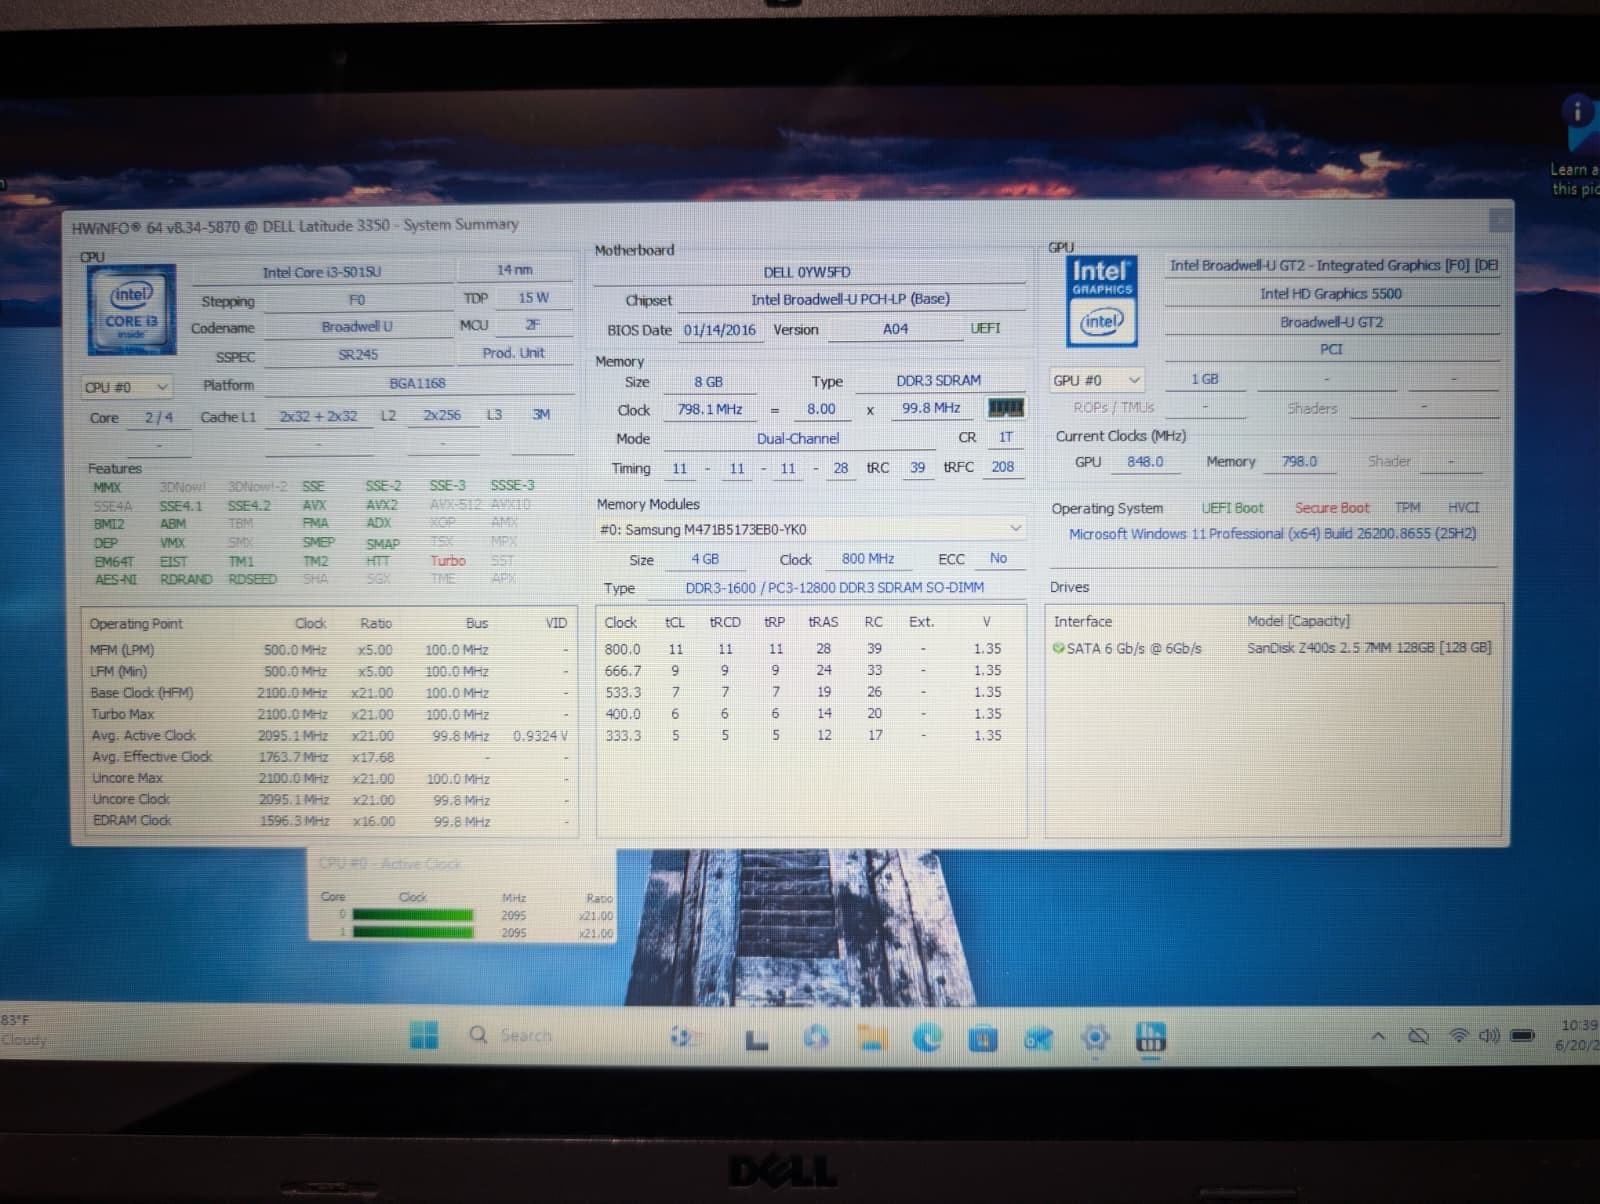
Task: Click the Base Clock (HFM) row
Action: (x=328, y=693)
